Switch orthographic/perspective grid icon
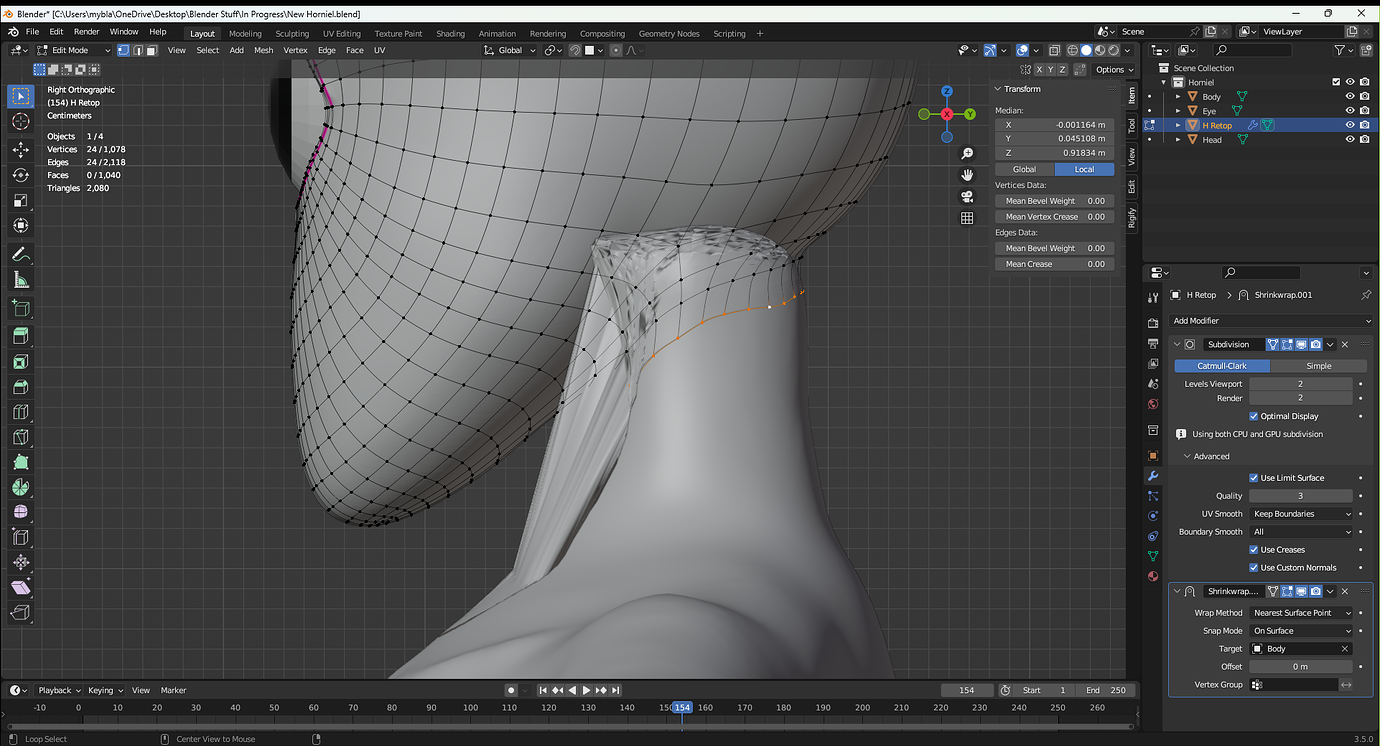Screen dimensions: 1380x746 click(967, 218)
